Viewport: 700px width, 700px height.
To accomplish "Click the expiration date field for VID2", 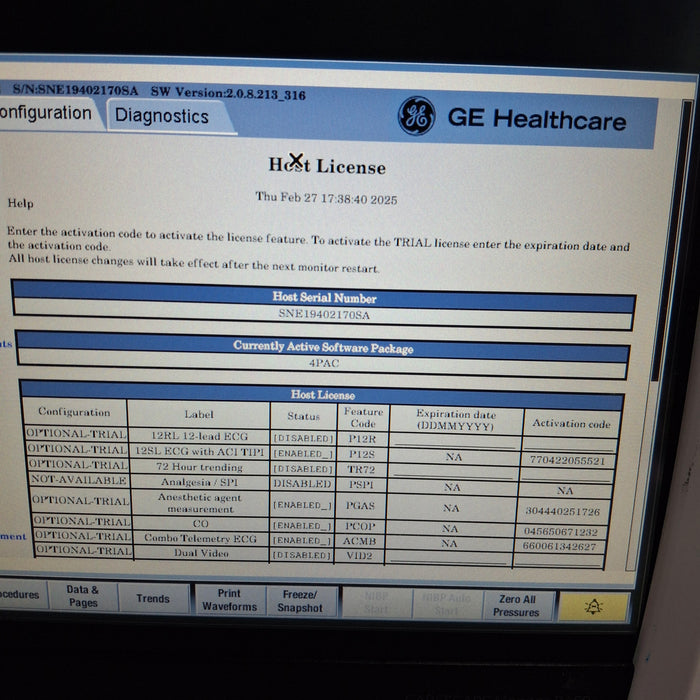I will [449, 558].
